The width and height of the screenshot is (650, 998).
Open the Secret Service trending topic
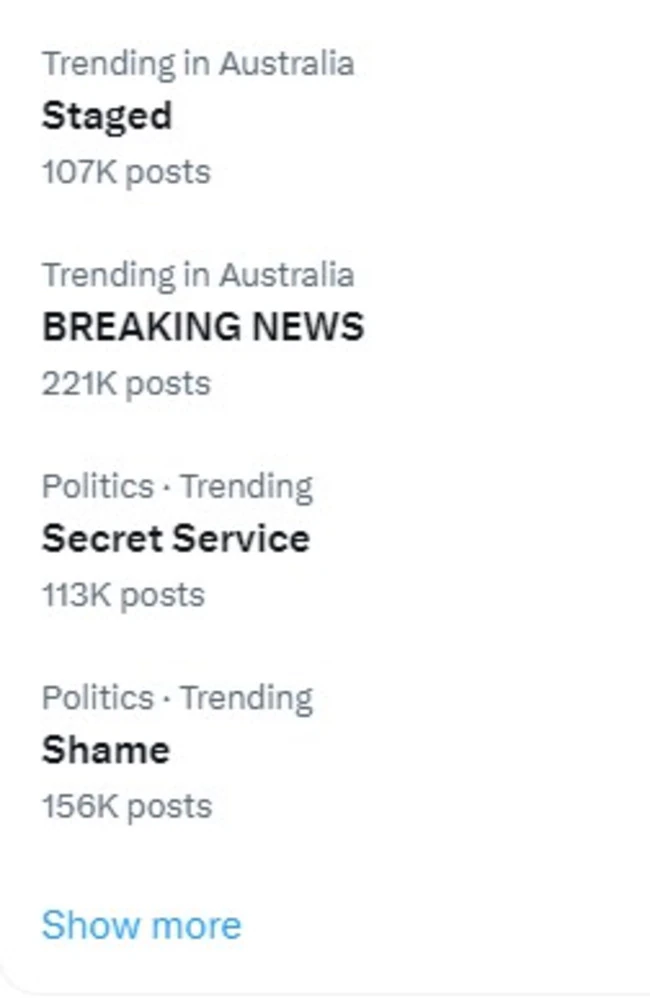pos(175,539)
